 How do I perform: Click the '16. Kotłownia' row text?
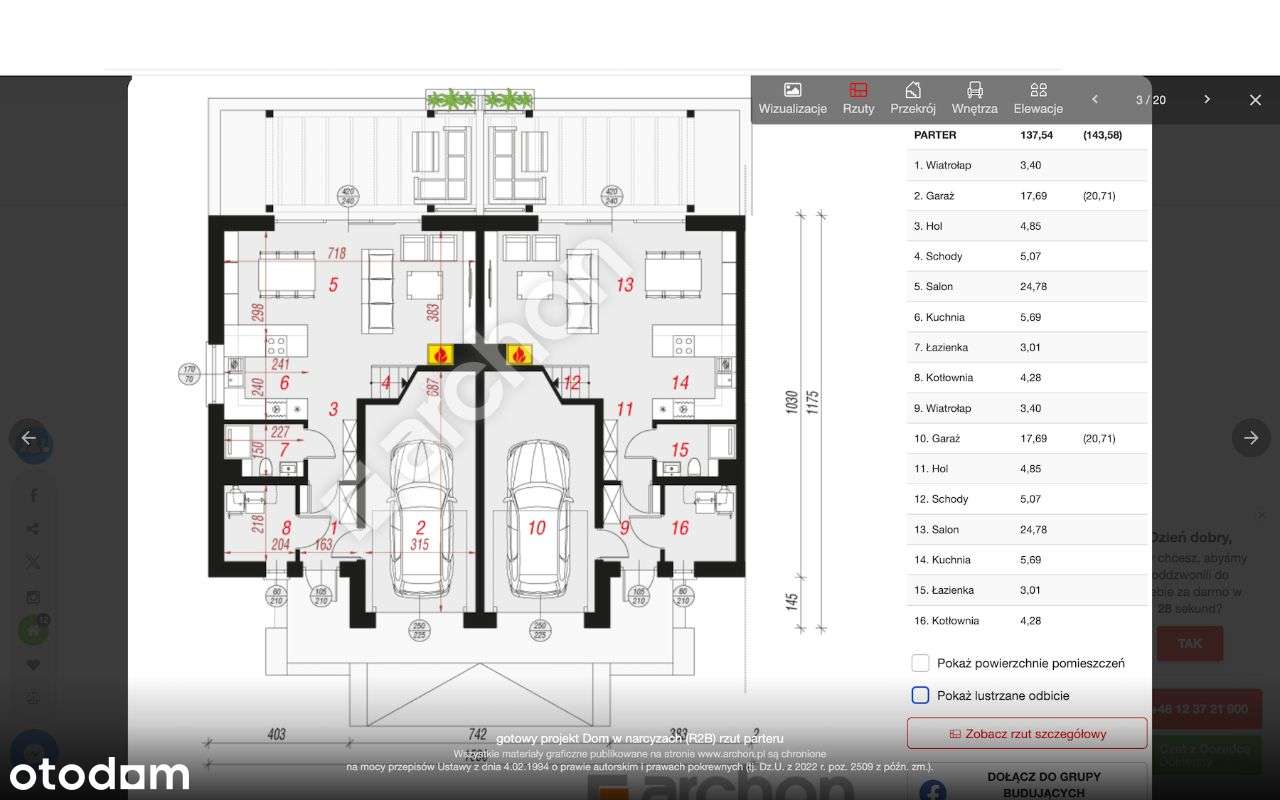(946, 620)
